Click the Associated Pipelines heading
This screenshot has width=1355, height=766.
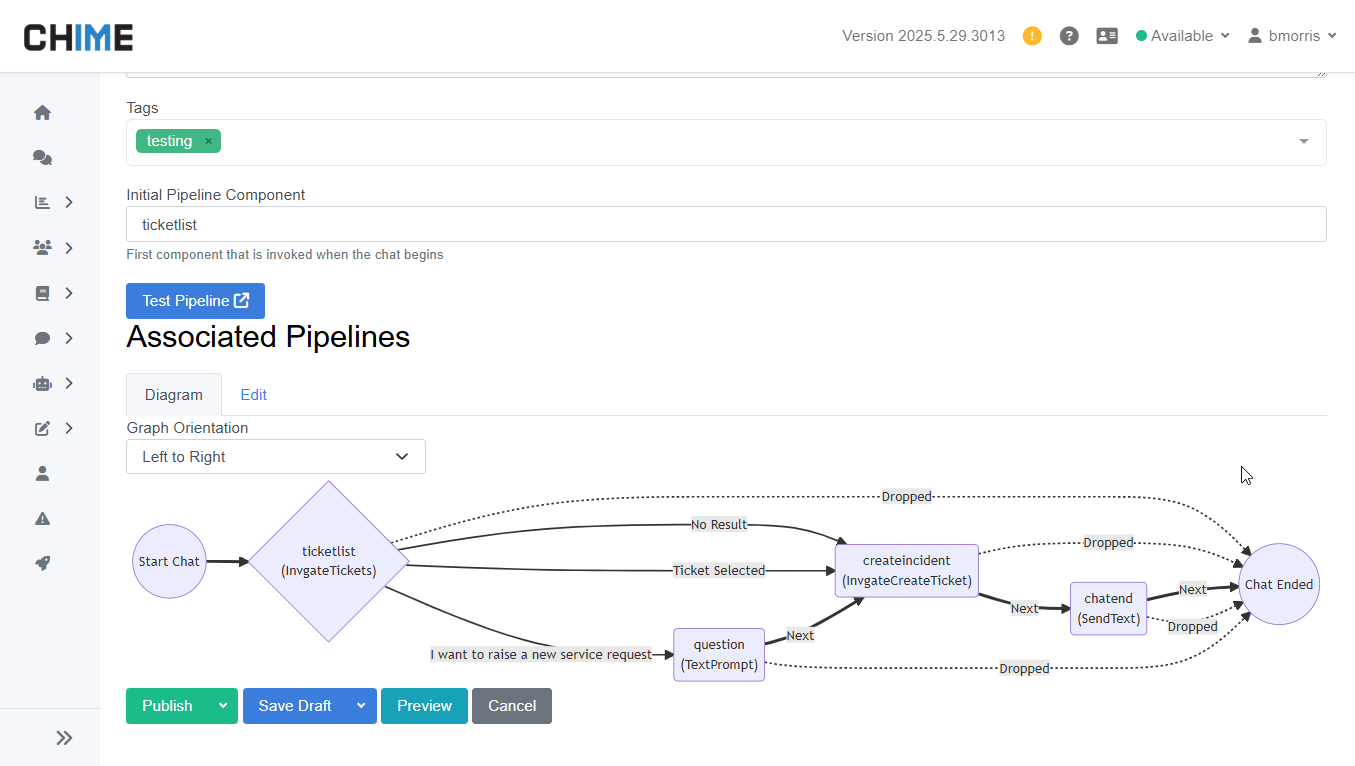click(x=268, y=337)
